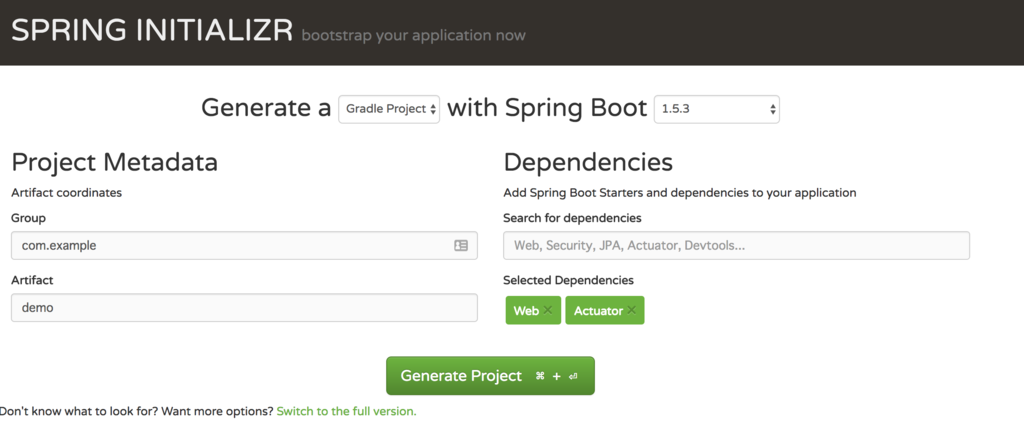Follow the Switch to the full version link
1024x438 pixels.
[x=346, y=411]
